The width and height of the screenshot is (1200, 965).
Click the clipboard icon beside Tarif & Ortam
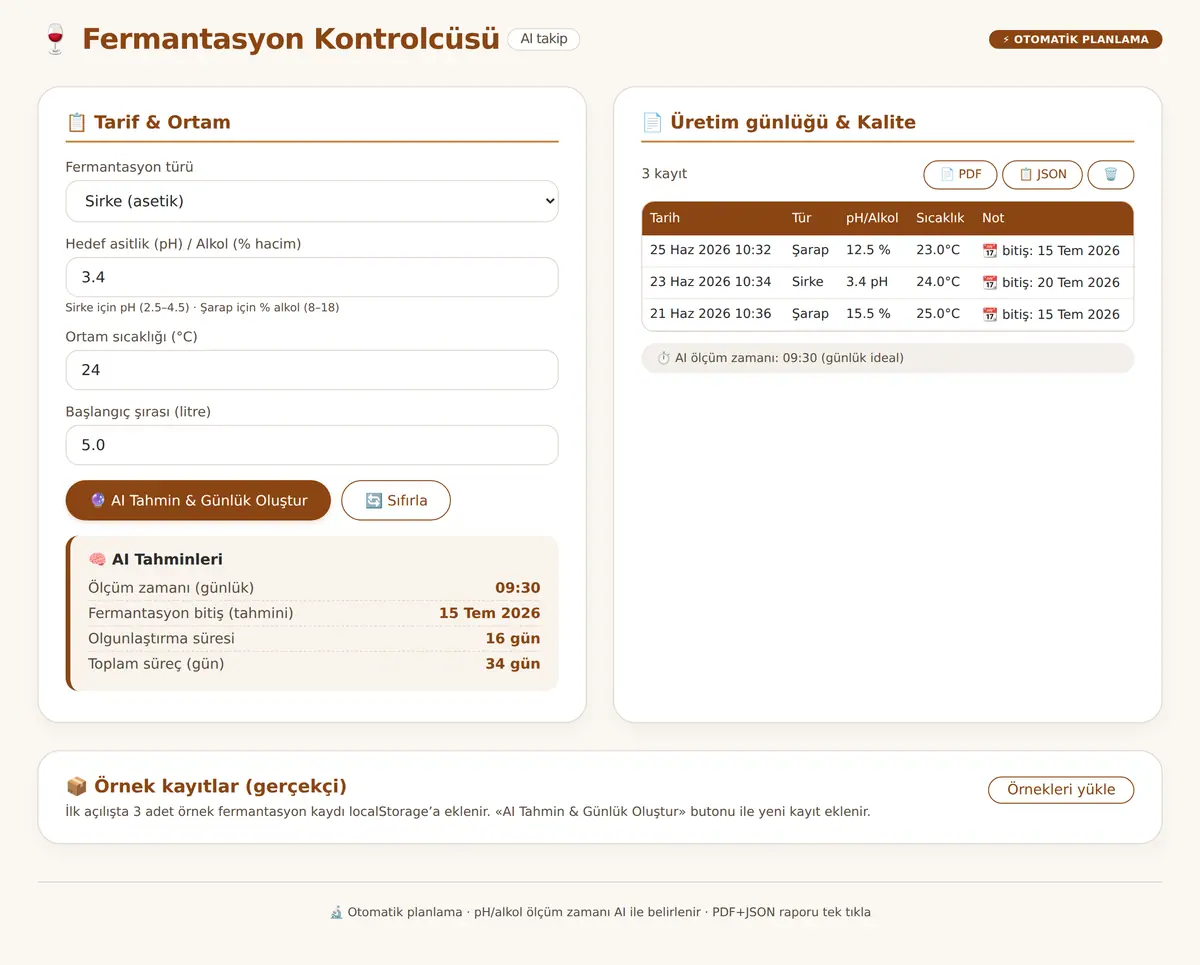click(77, 122)
